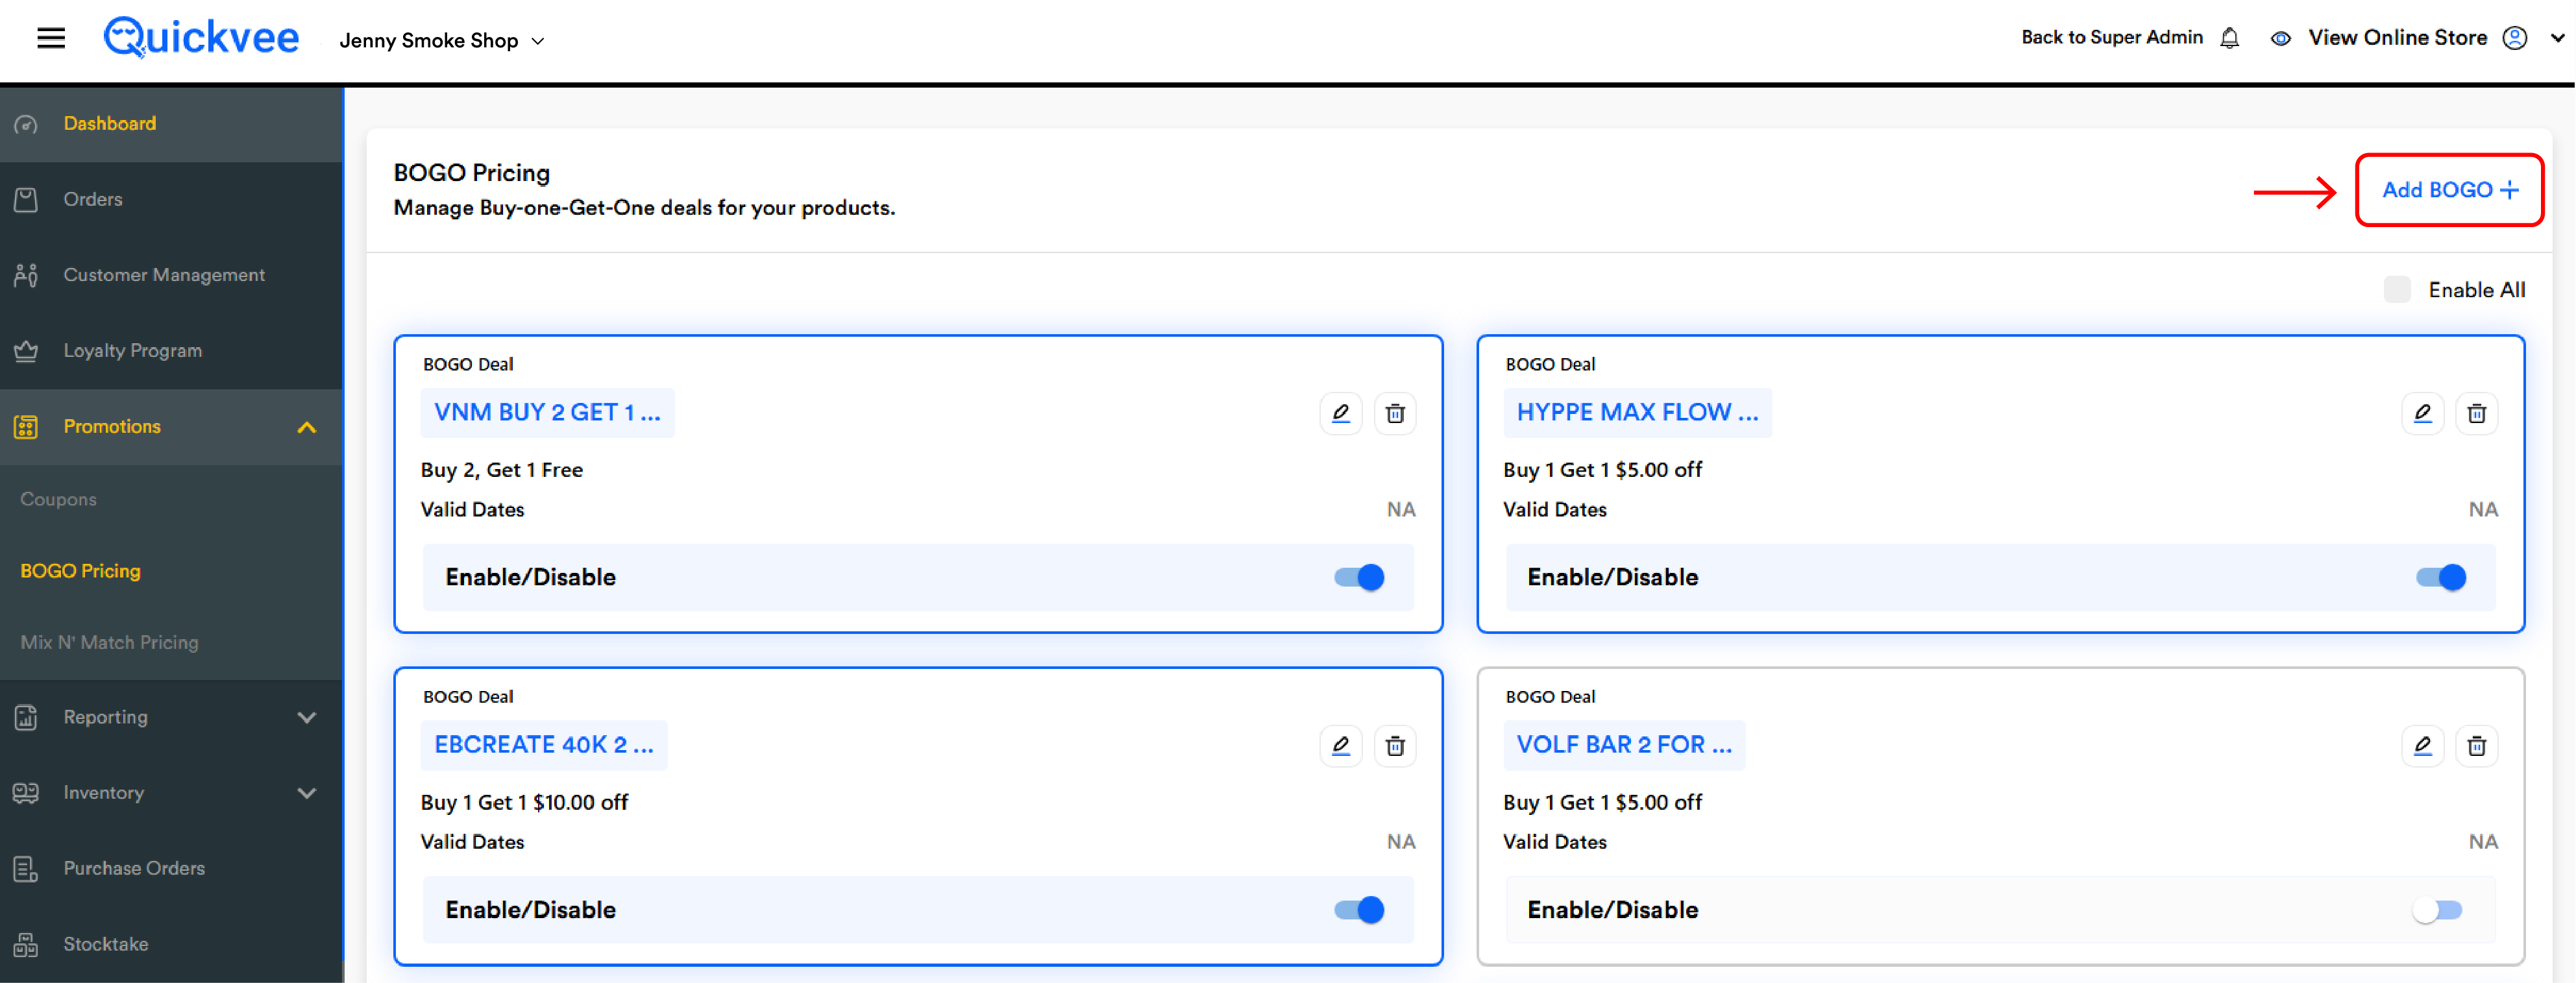Click the Quickvee logo
2576x983 pixels.
pos(201,38)
